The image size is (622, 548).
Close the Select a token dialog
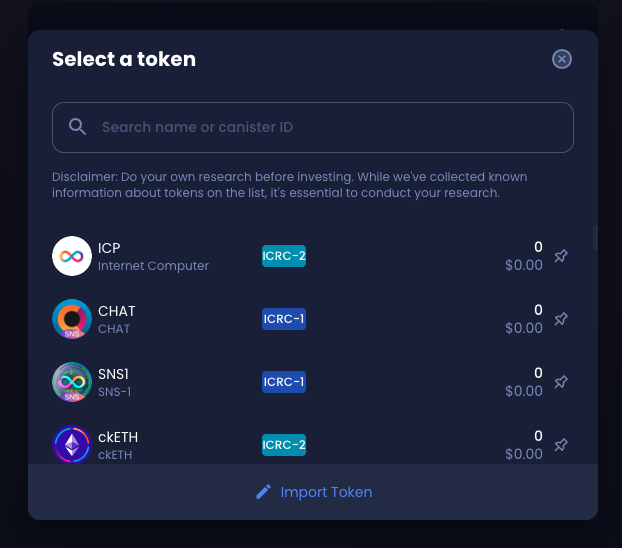[562, 59]
